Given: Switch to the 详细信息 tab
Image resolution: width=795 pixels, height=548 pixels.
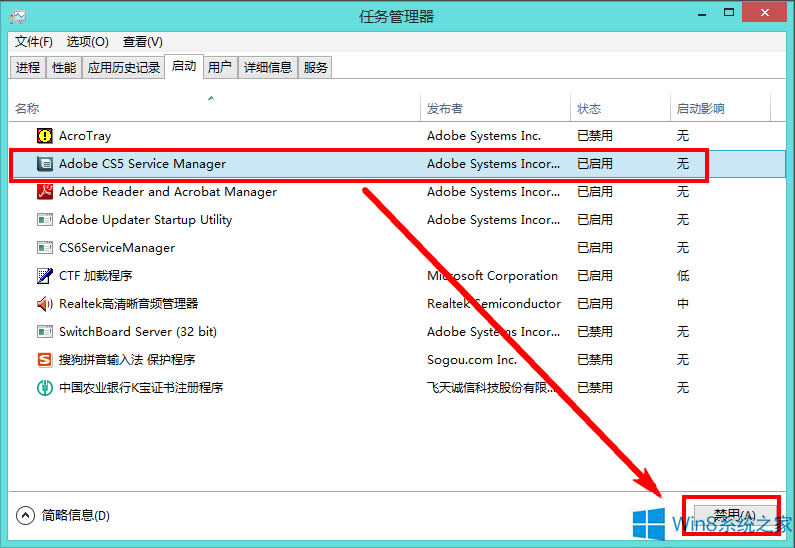Looking at the screenshot, I should coord(268,67).
